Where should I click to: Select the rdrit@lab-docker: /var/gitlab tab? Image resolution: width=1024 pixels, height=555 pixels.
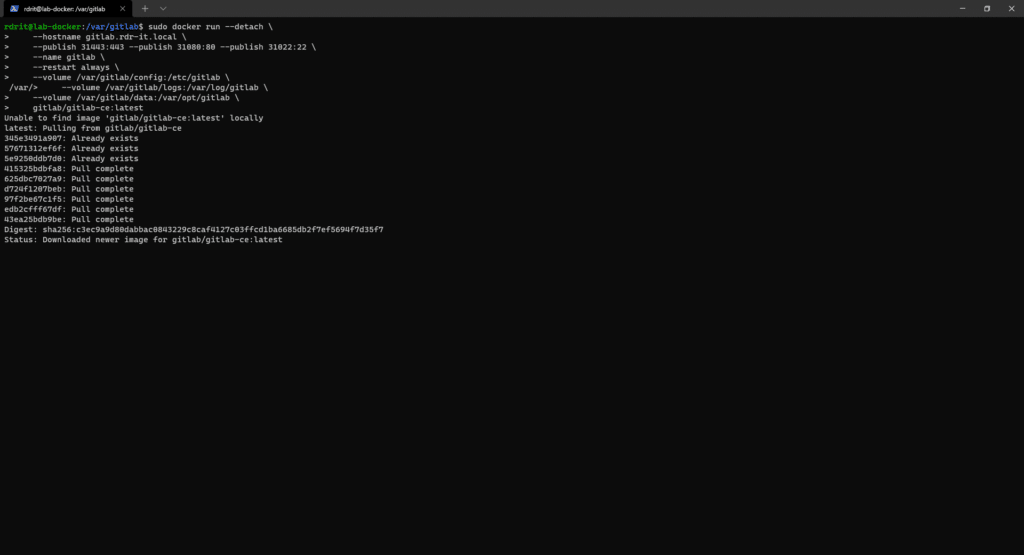coord(67,8)
